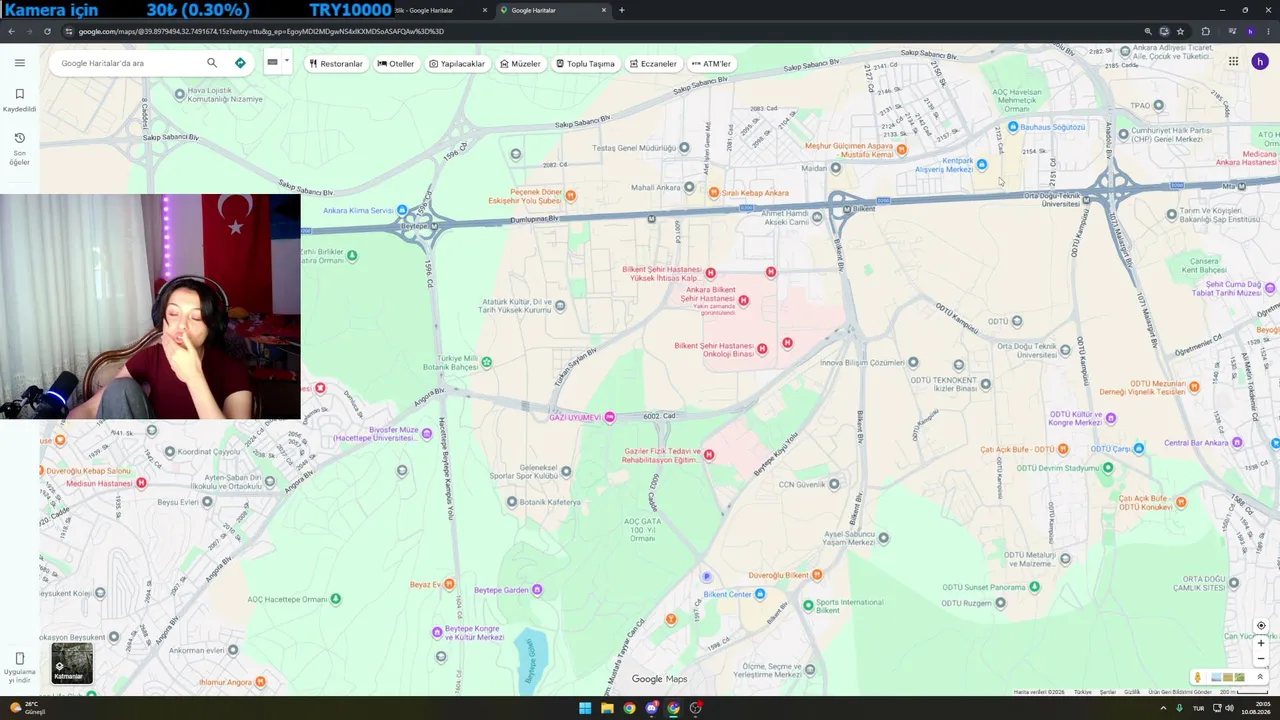
Task: Click the browser zoom magnifier in address bar
Action: click(x=1148, y=31)
